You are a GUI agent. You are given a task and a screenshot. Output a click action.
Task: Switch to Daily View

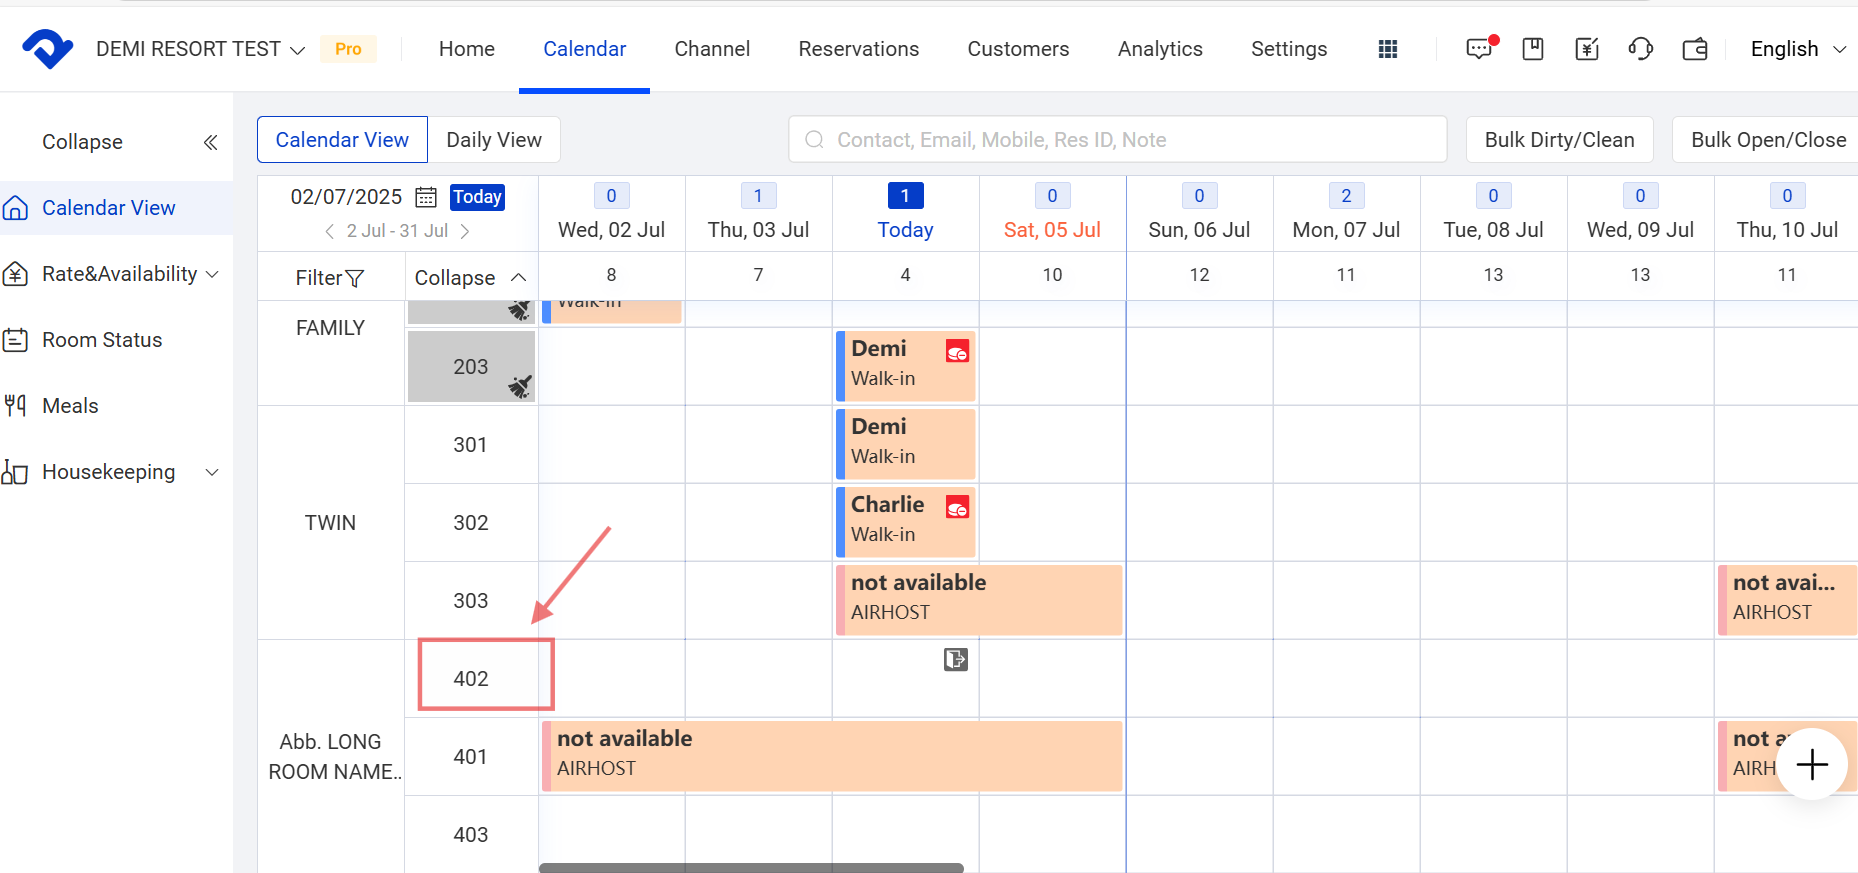(494, 140)
